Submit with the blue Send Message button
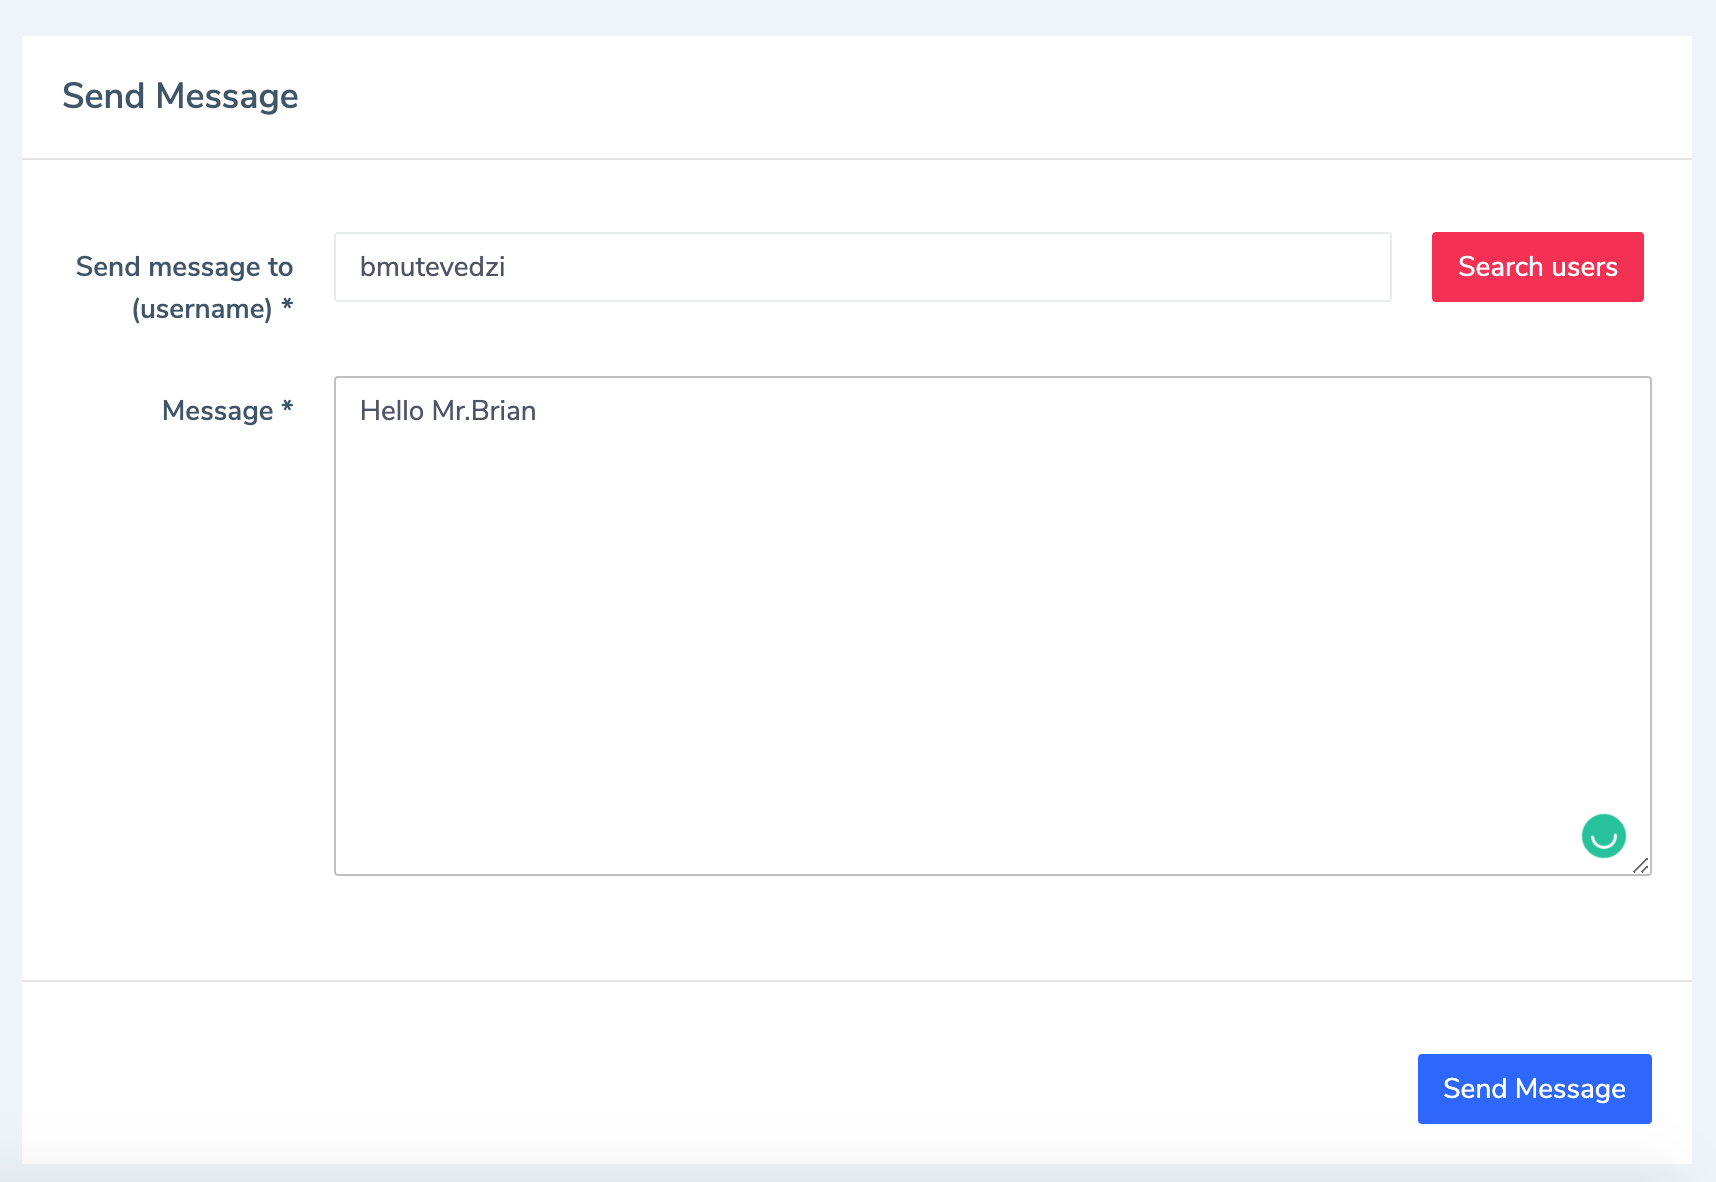The image size is (1716, 1182). coord(1534,1089)
